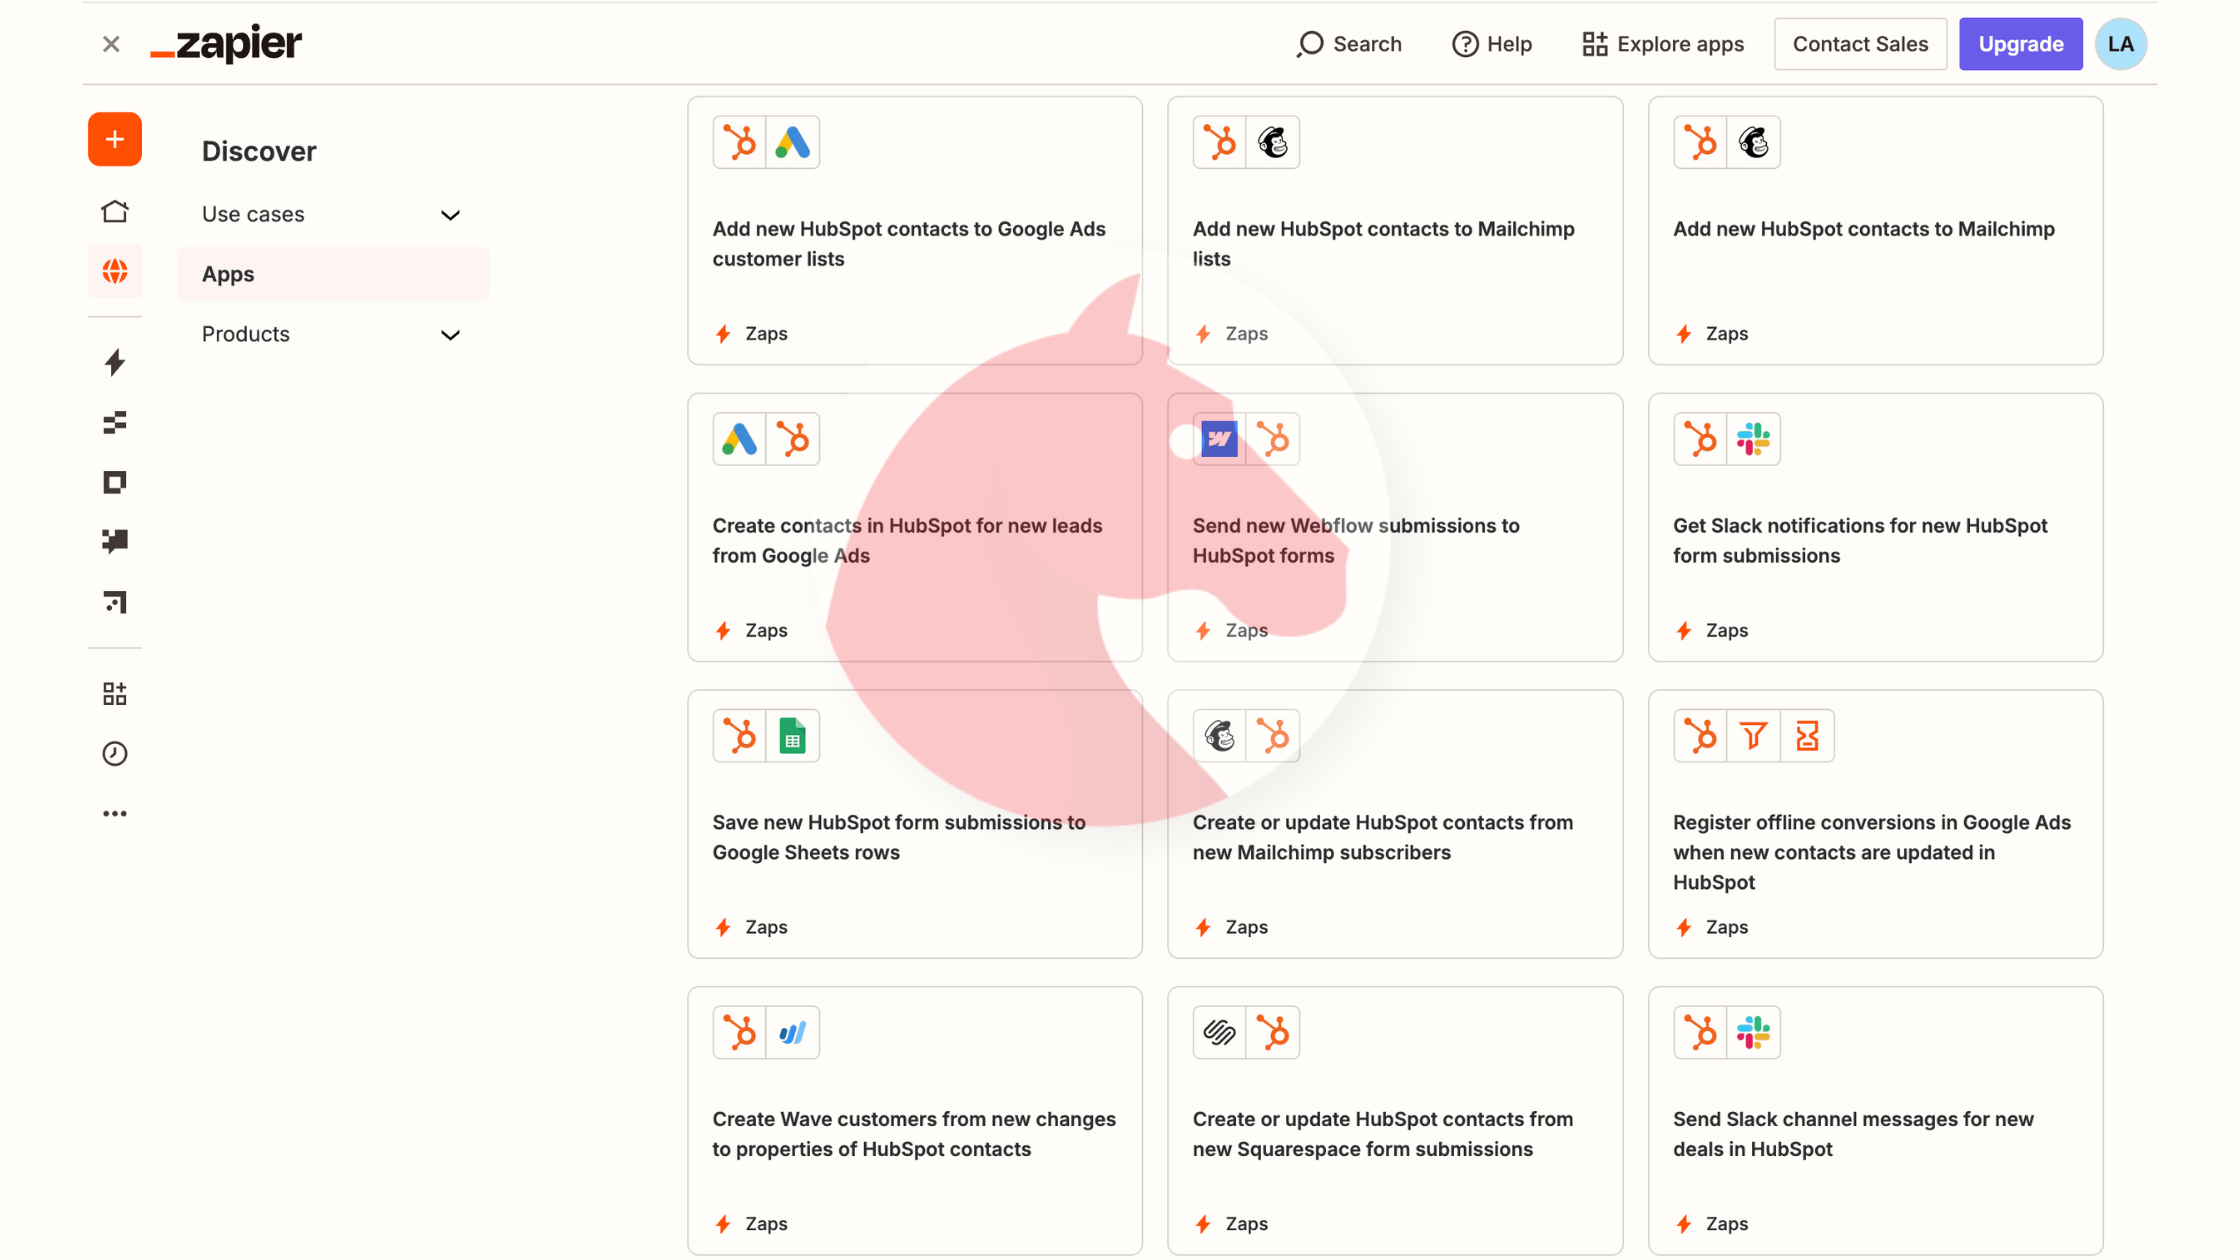The image size is (2240, 1260).
Task: Click the Wave icon on Wave customers card
Action: [x=793, y=1033]
